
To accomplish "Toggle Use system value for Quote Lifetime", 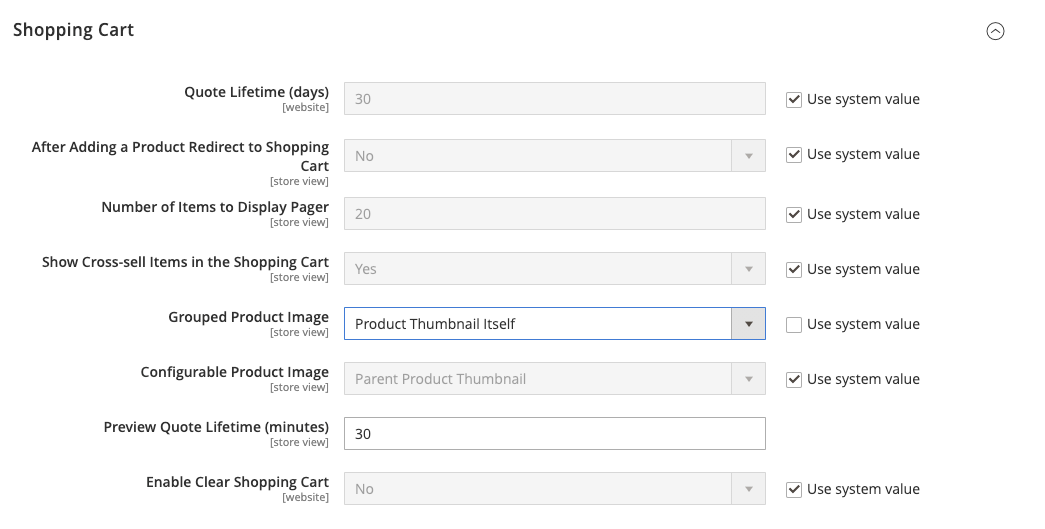I will pyautogui.click(x=794, y=100).
